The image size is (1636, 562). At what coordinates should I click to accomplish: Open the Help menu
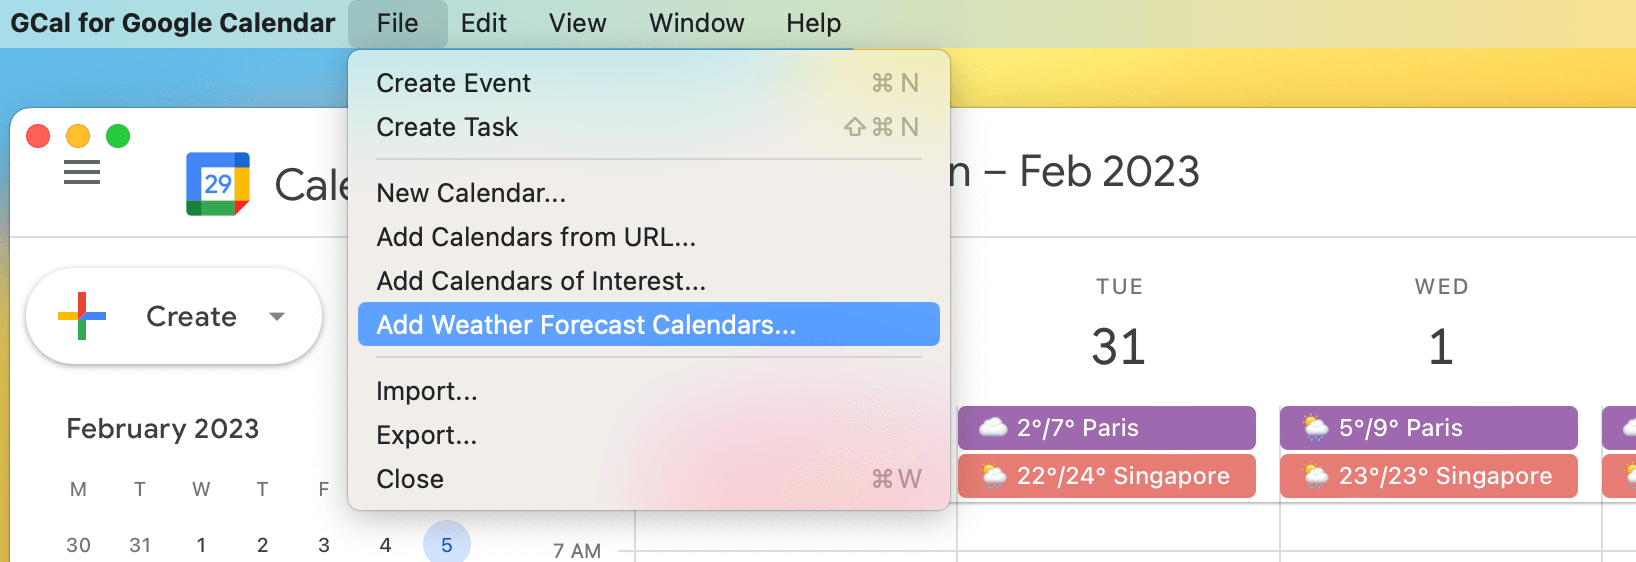pos(813,23)
